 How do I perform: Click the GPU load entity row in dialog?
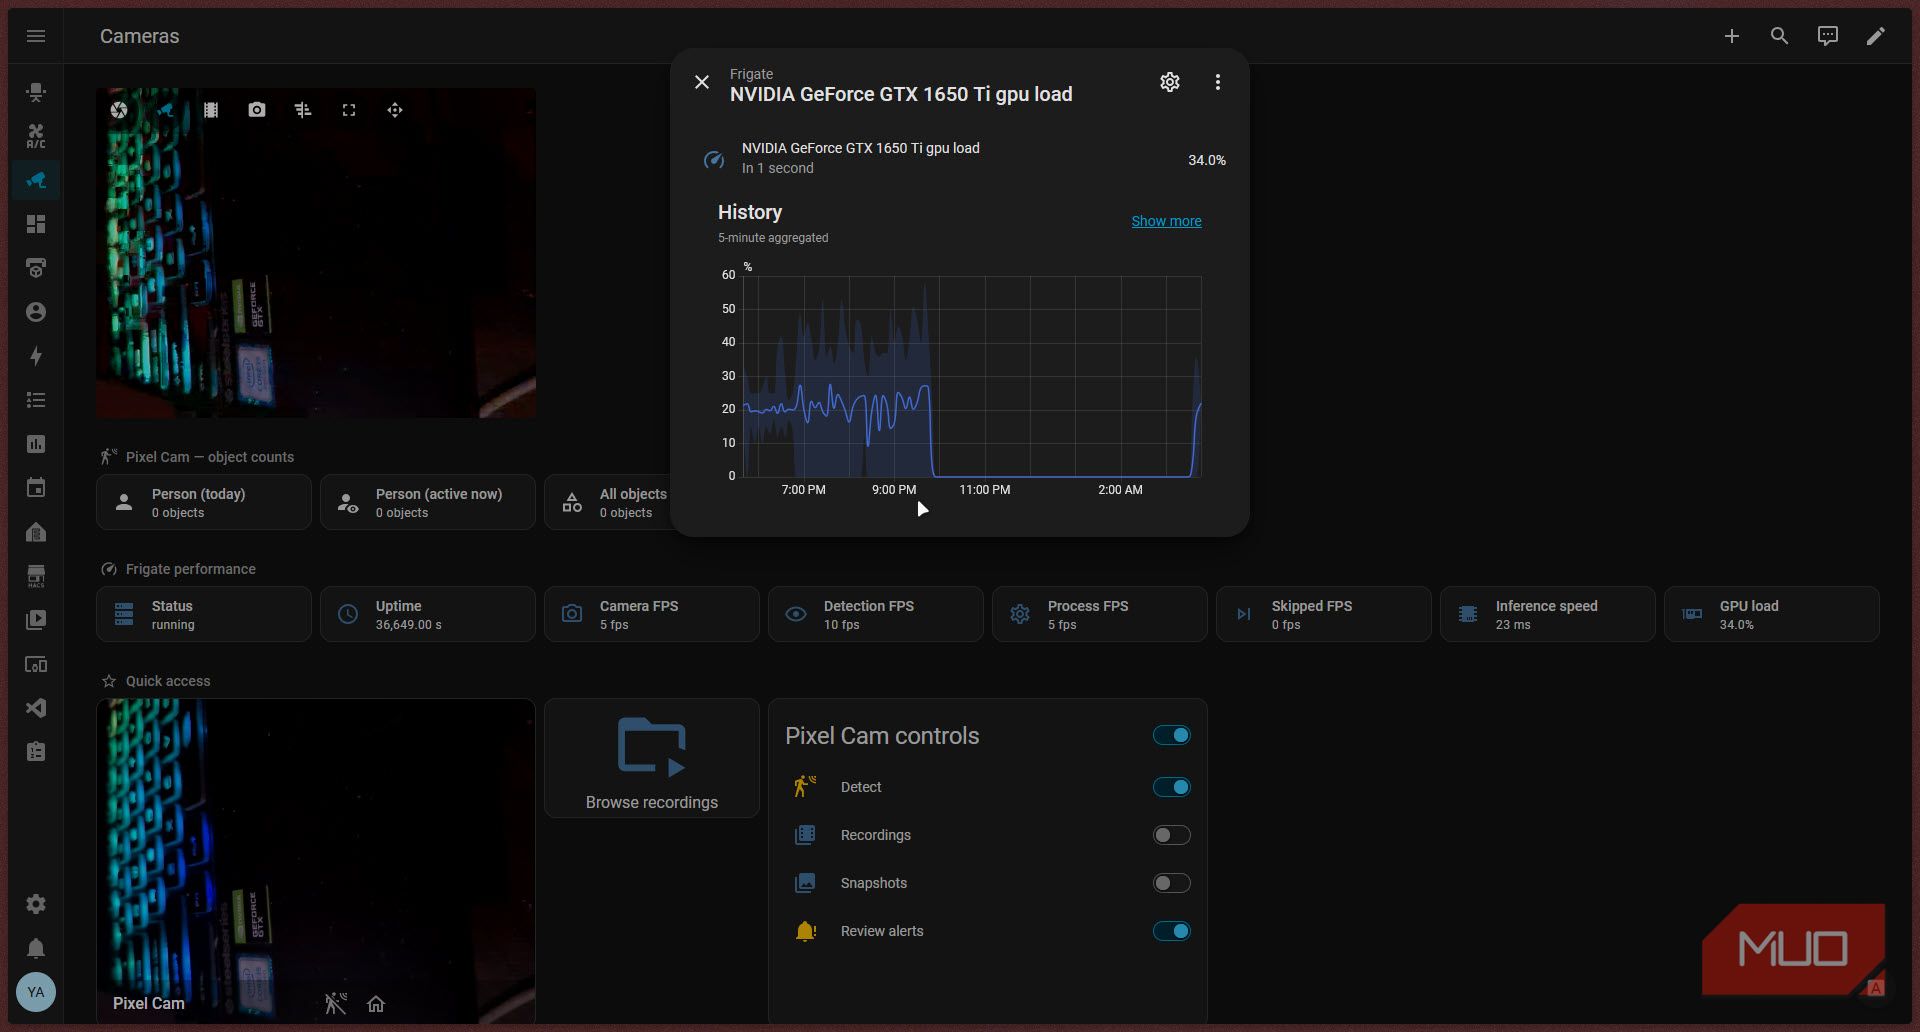[x=960, y=158]
